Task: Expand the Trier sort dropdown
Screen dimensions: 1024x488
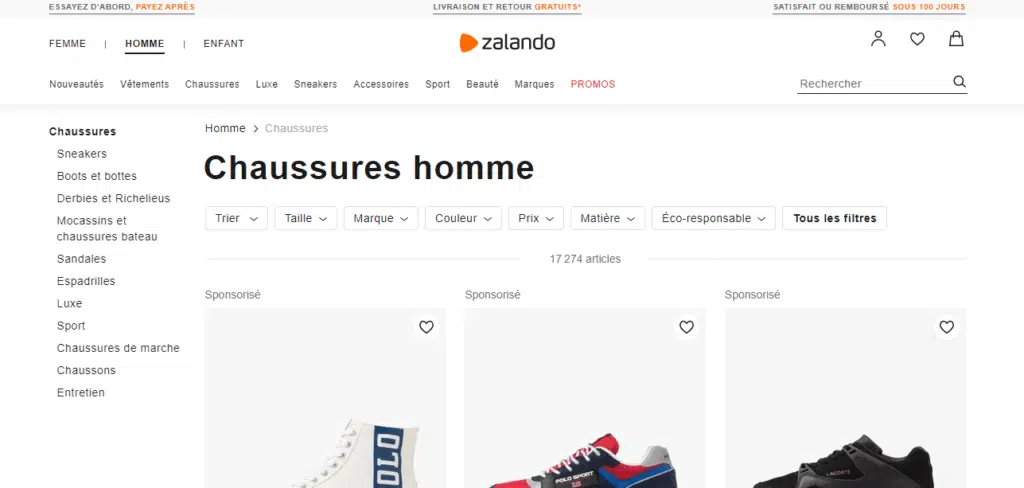Action: coord(236,218)
